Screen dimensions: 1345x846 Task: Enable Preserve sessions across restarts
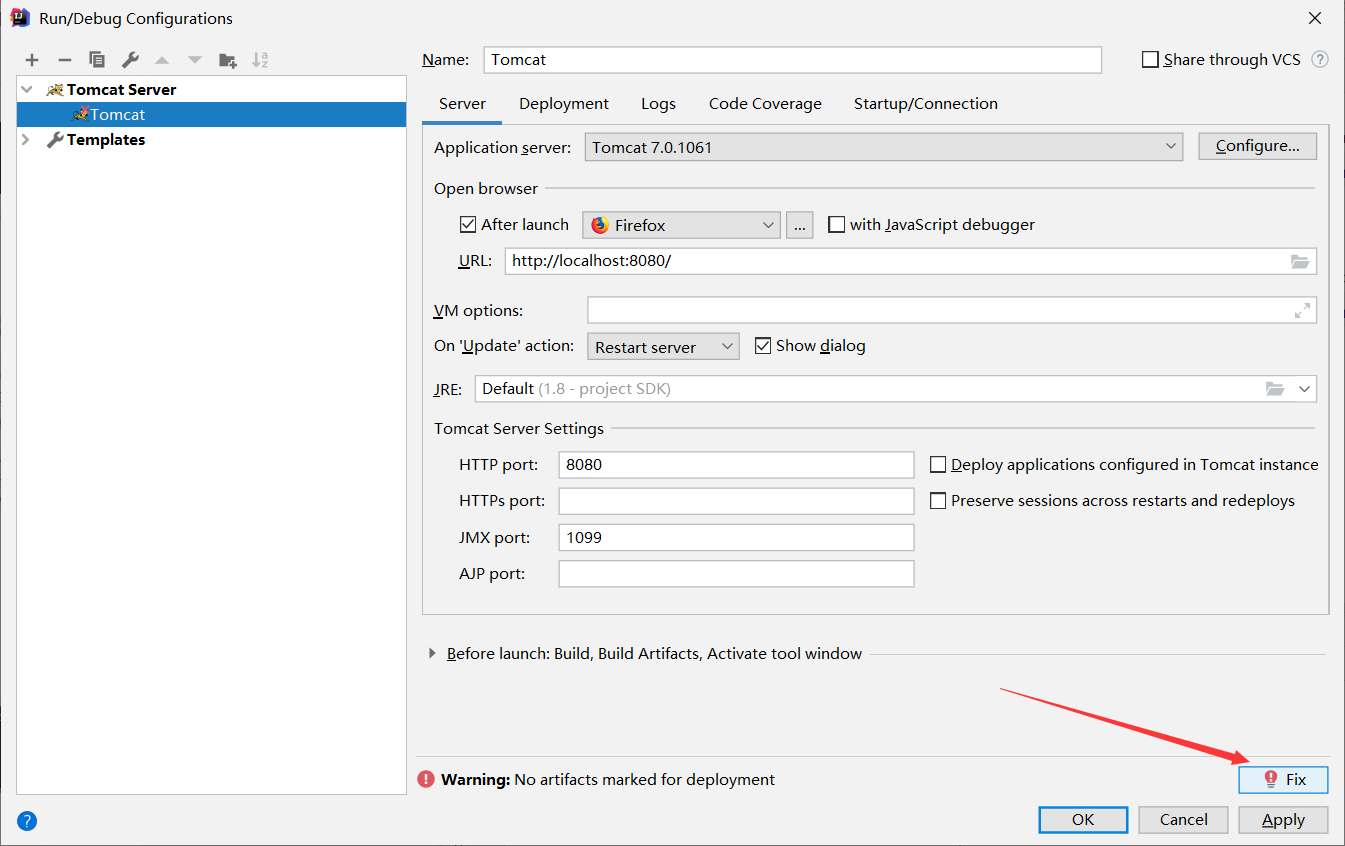pyautogui.click(x=938, y=501)
